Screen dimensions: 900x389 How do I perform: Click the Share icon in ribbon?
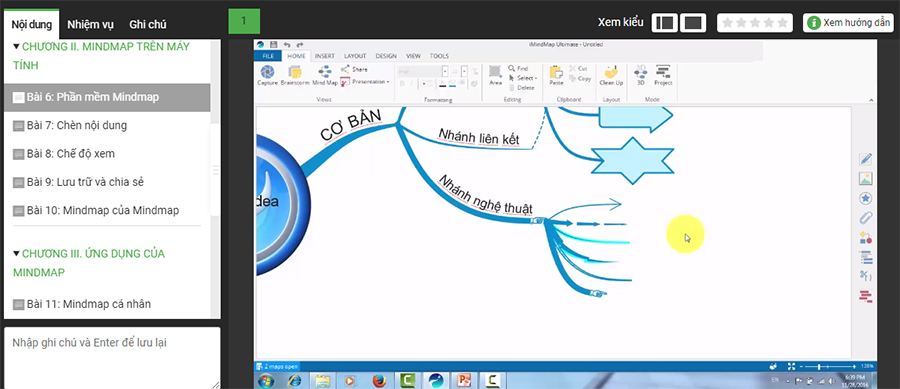(x=345, y=69)
